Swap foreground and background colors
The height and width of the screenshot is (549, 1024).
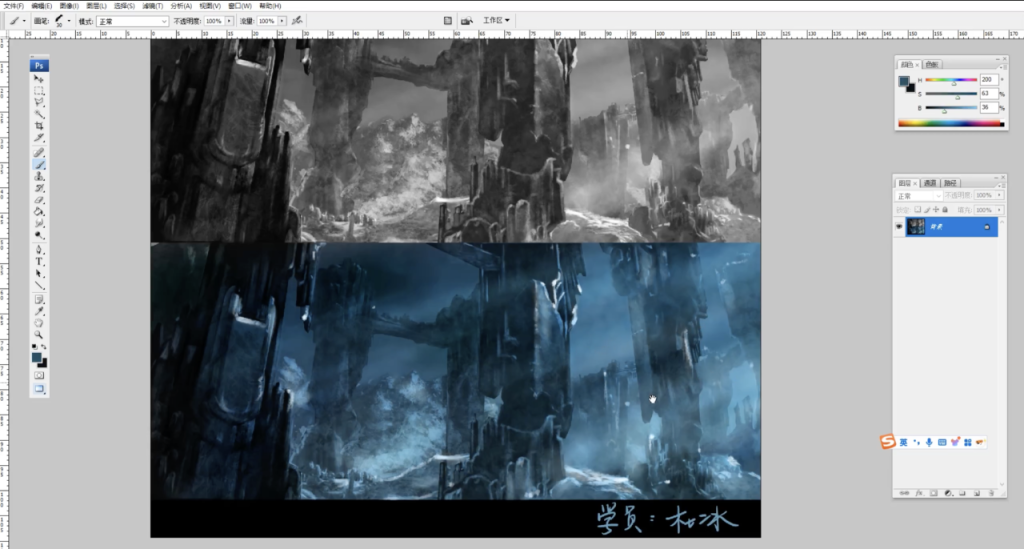[45, 347]
